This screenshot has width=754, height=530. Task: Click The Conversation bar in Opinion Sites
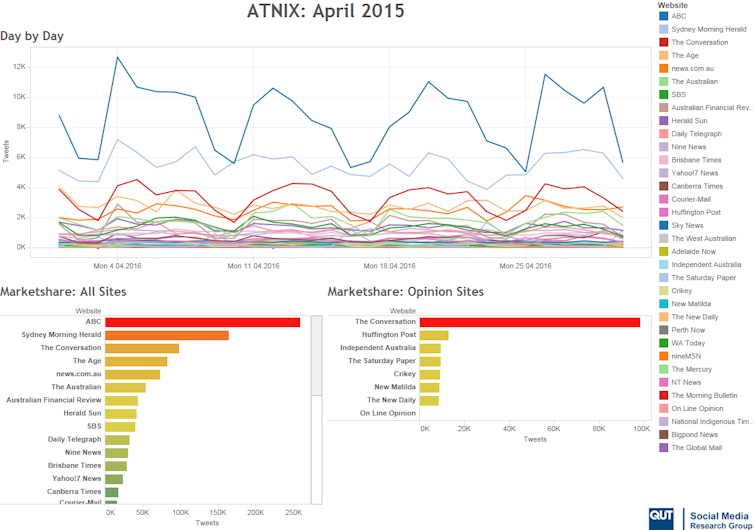[x=530, y=322]
